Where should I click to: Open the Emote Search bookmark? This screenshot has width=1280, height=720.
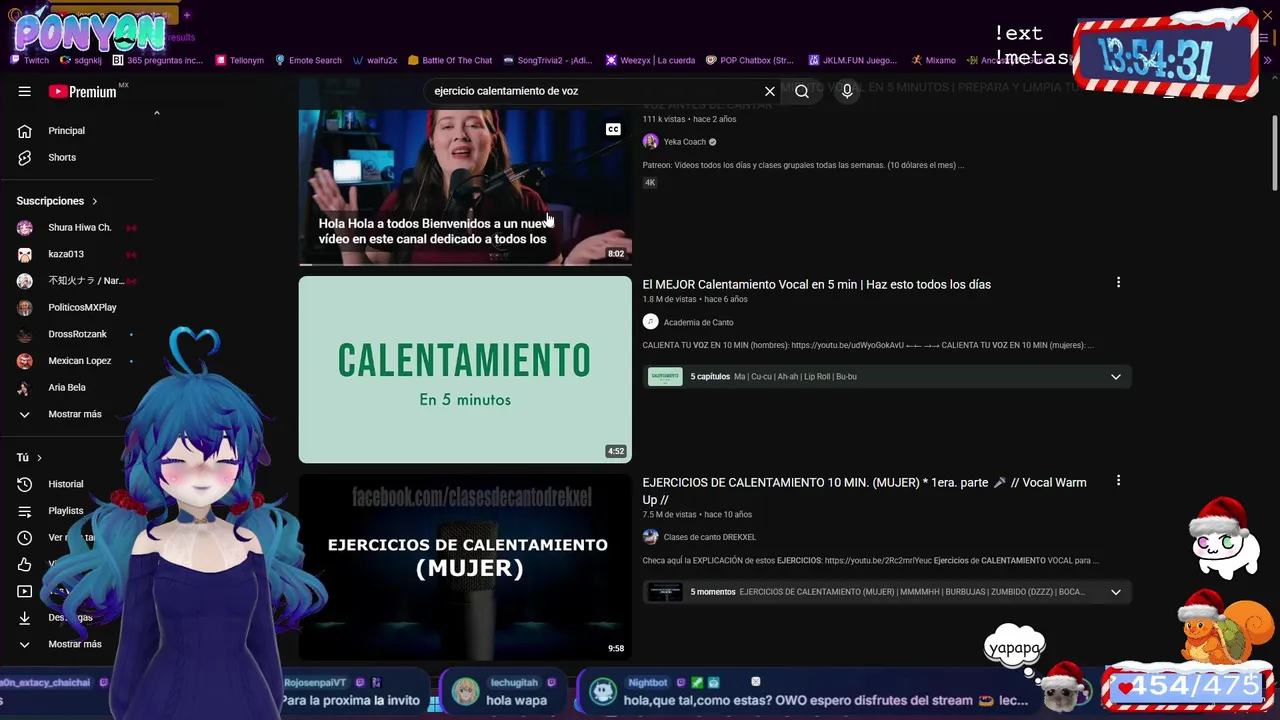point(308,60)
